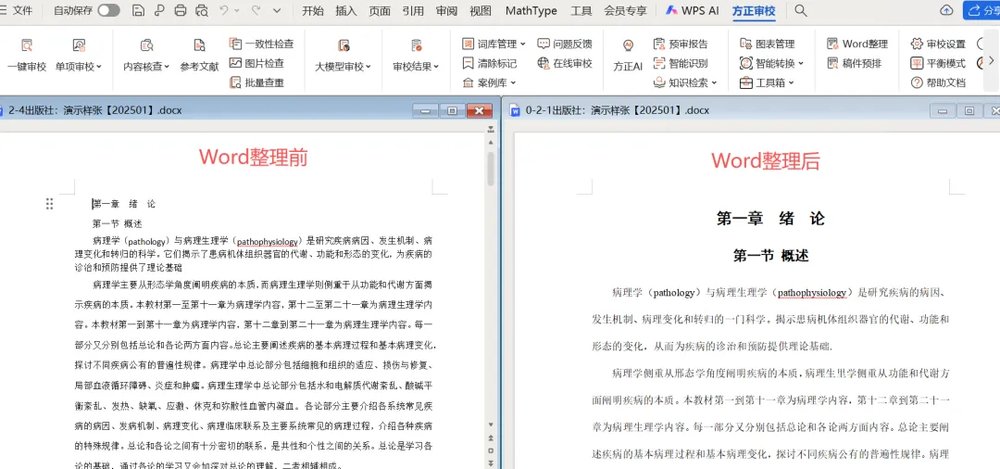Click the 在线审校 online proofreading button
The width and height of the screenshot is (1000, 469).
(565, 63)
